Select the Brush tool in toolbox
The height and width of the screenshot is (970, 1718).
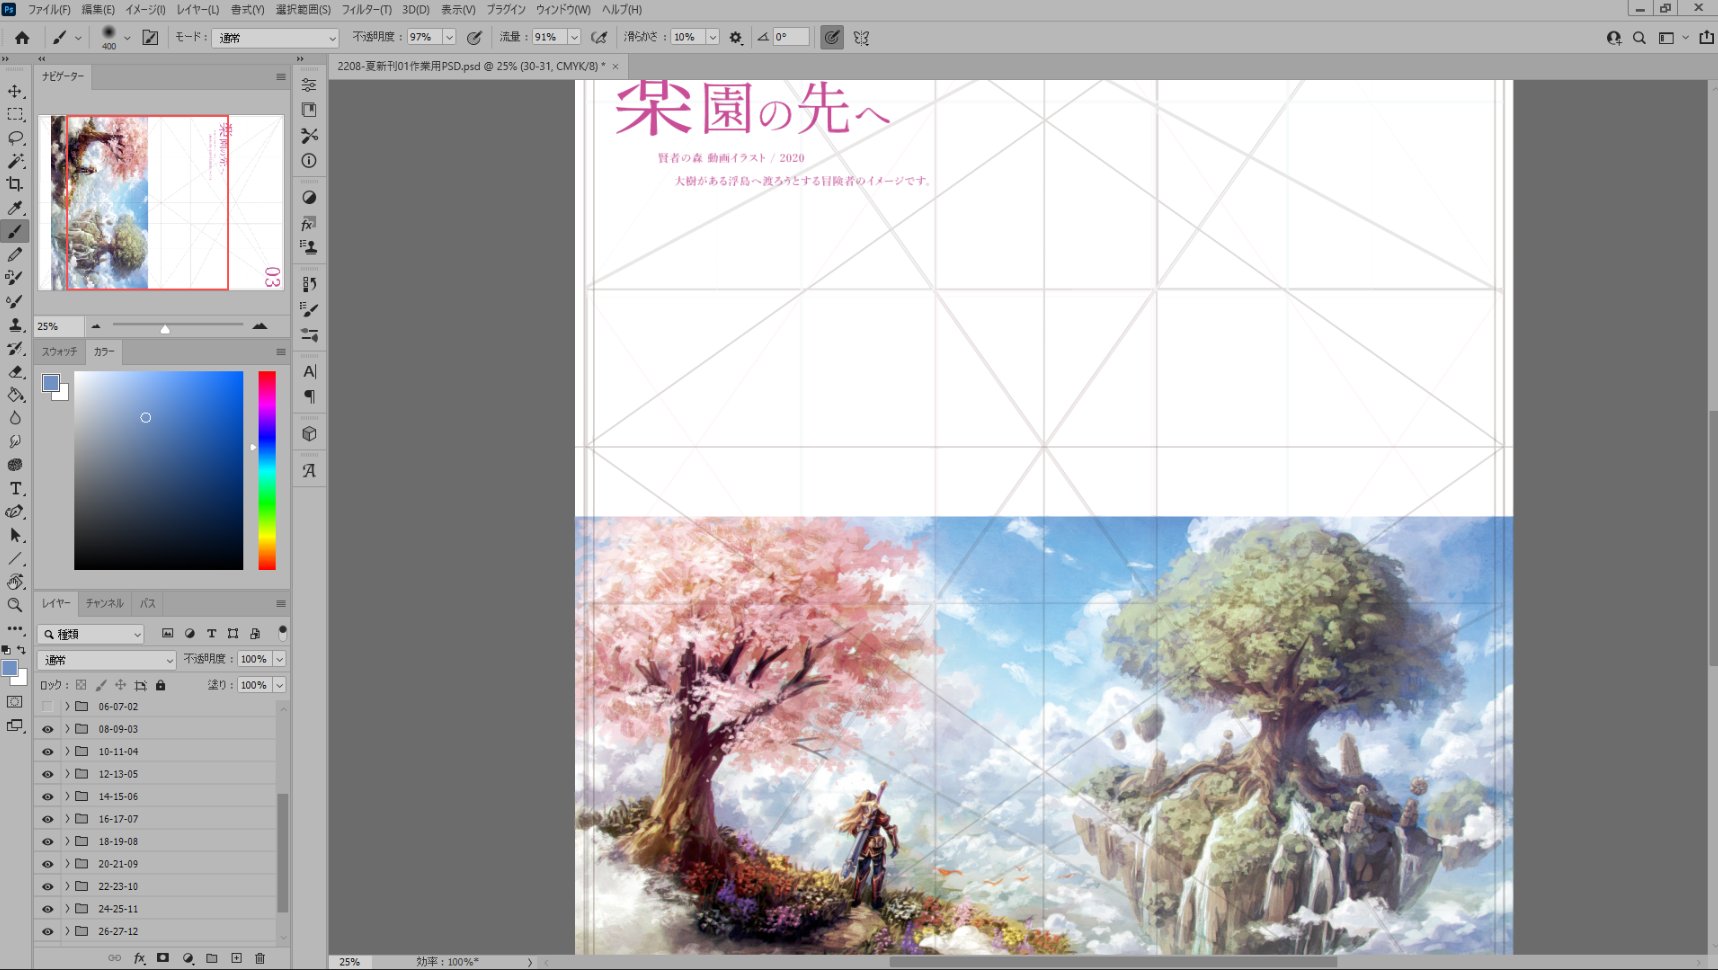(15, 231)
